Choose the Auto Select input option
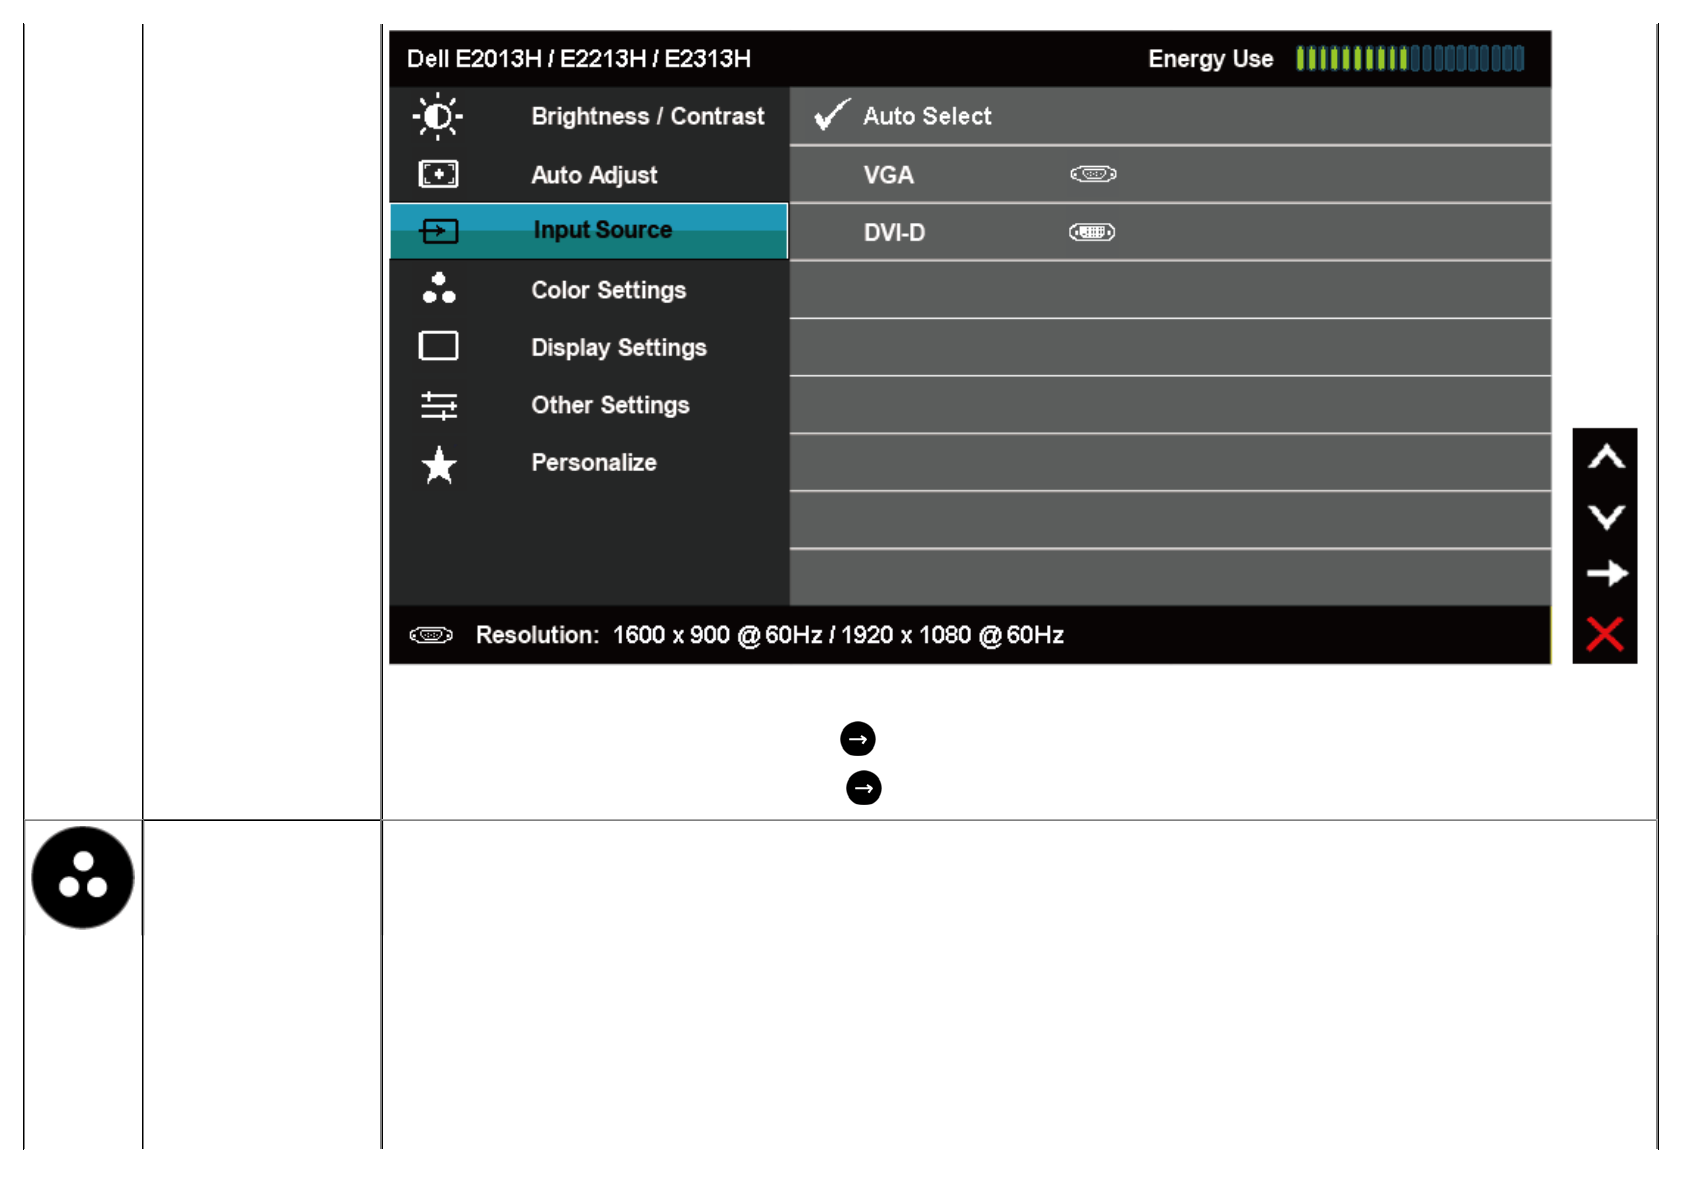Screen dimensions: 1683x1190 (x=1170, y=116)
